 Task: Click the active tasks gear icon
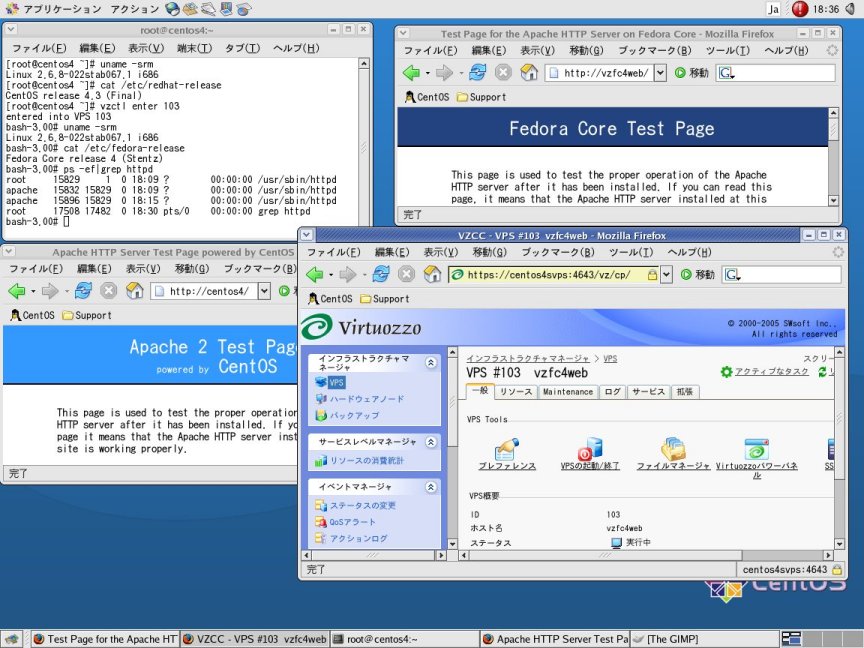tap(727, 372)
